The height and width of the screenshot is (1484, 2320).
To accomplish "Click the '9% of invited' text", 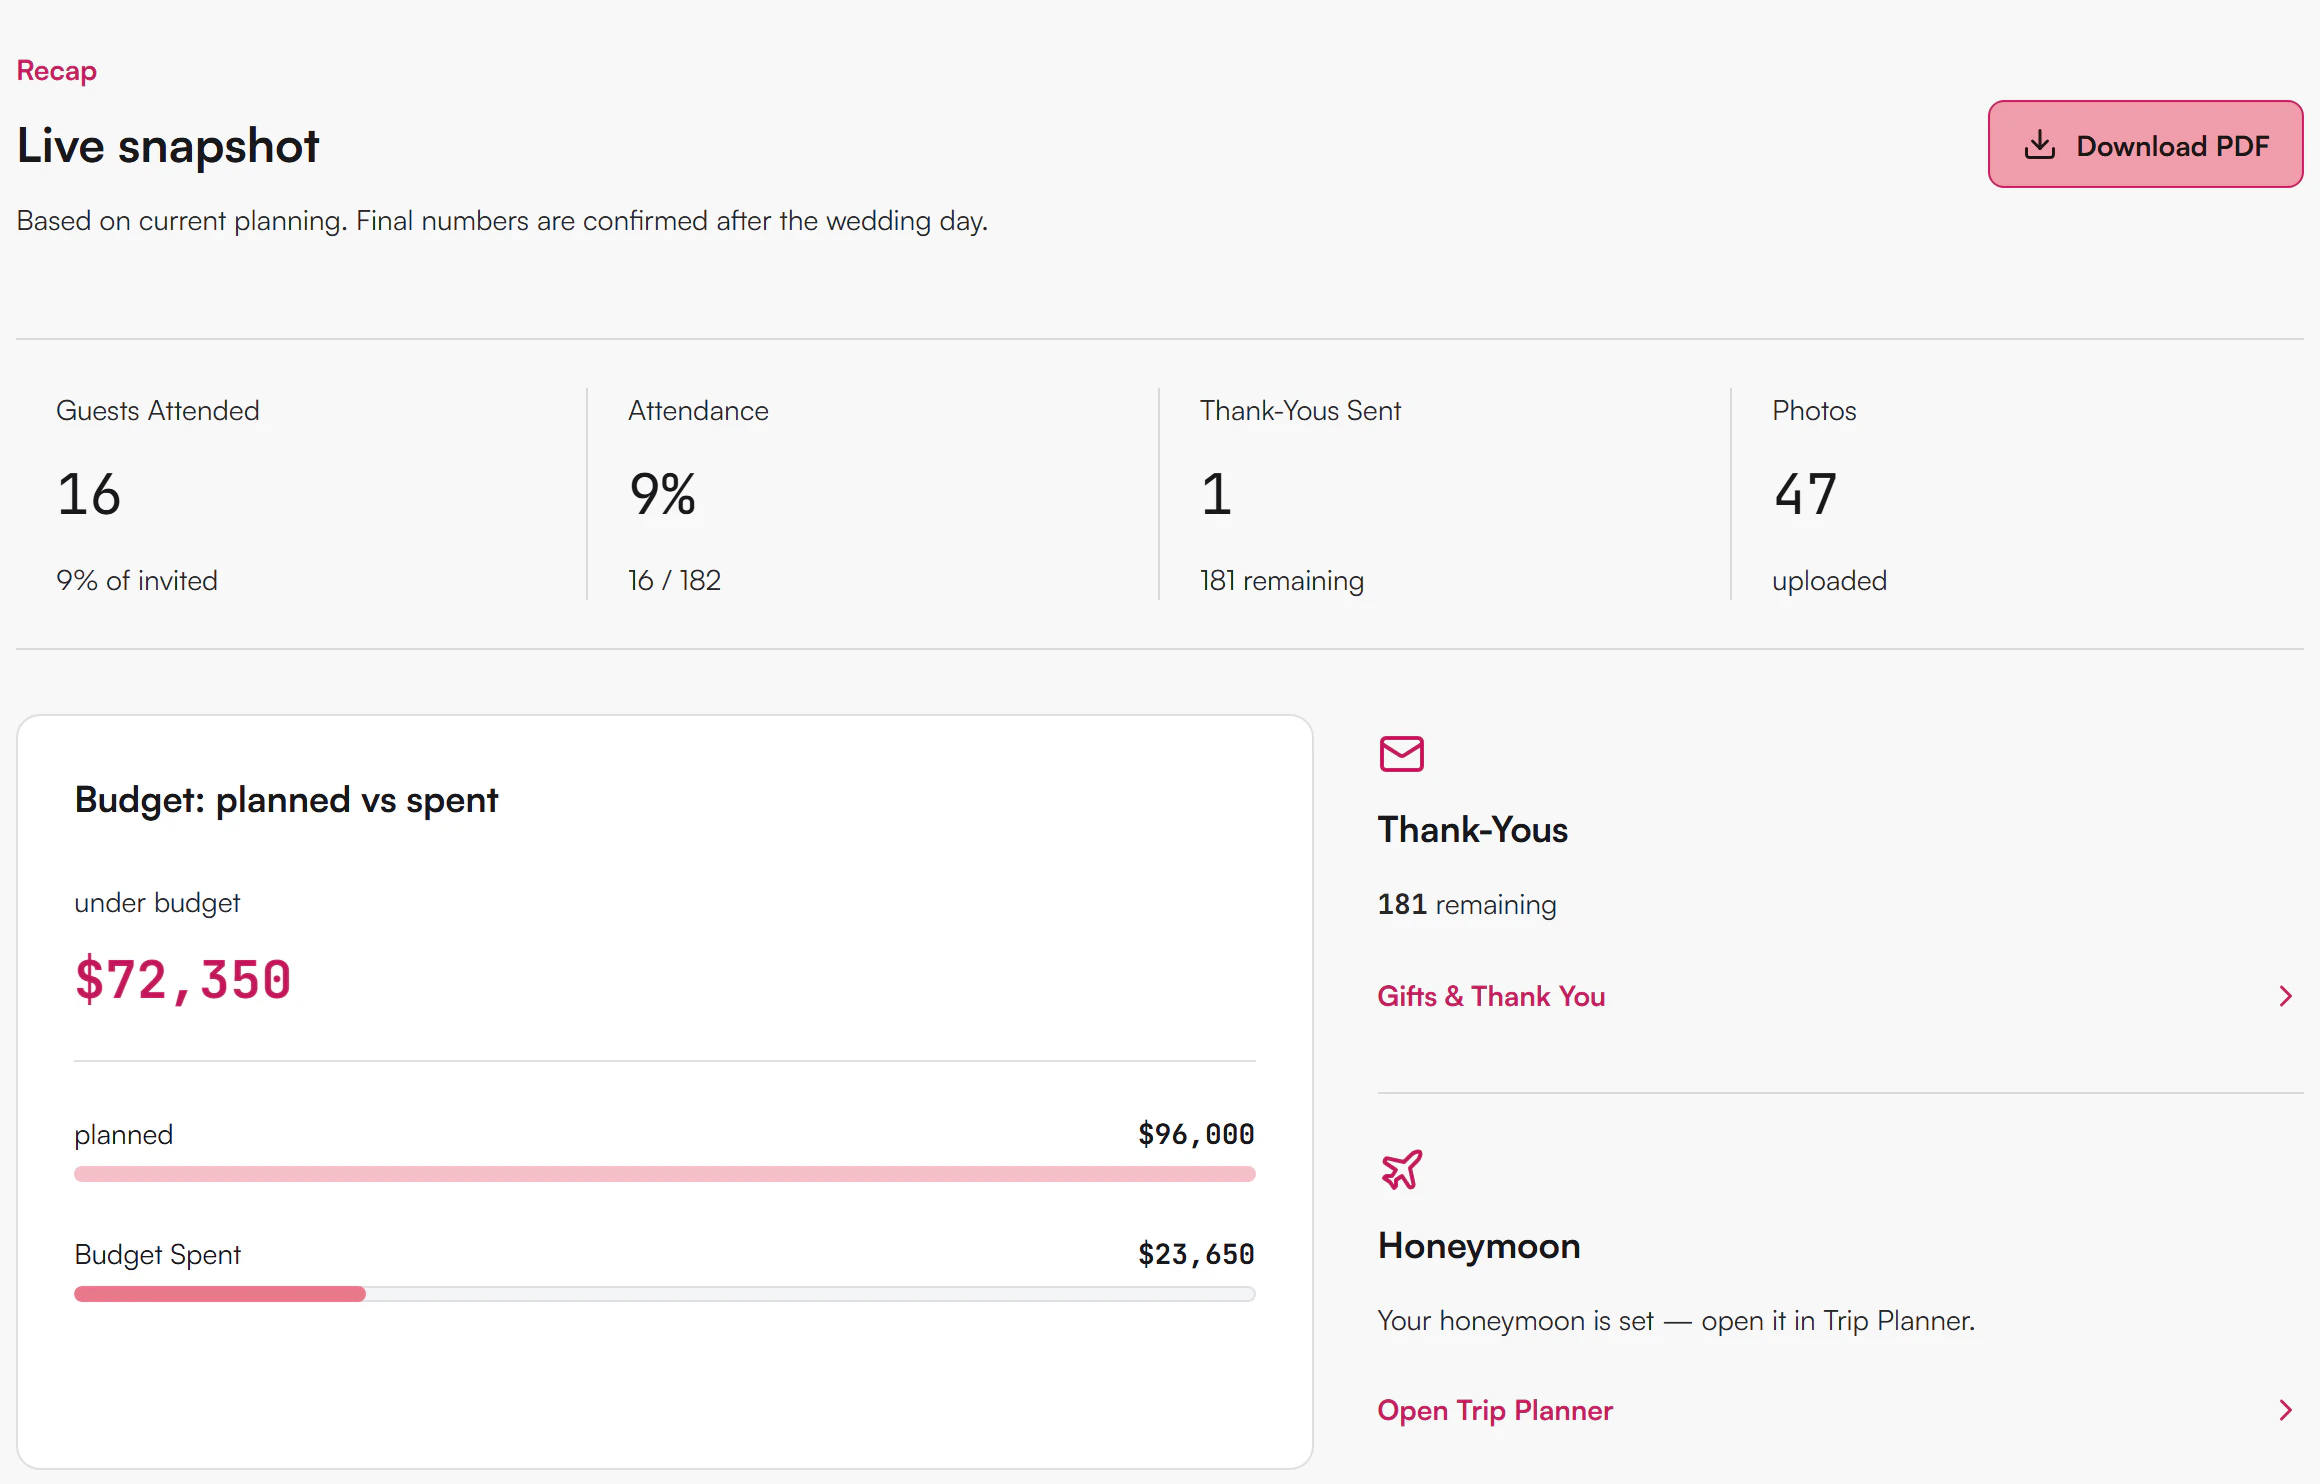I will pos(137,580).
